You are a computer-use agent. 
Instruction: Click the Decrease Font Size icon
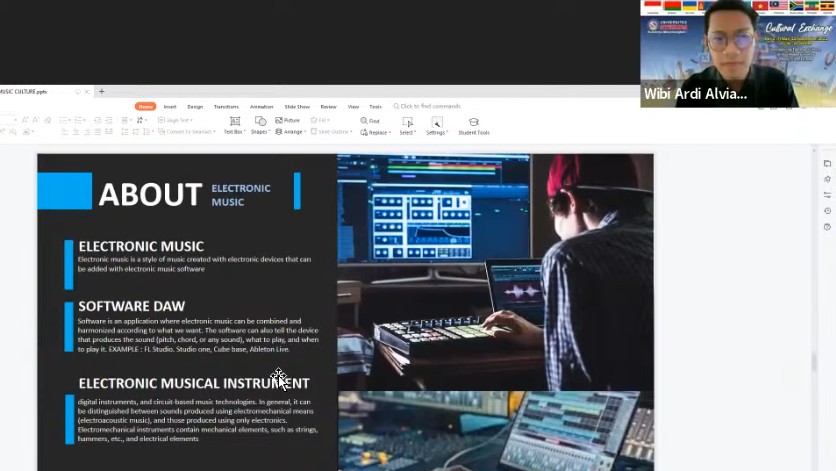pos(36,121)
